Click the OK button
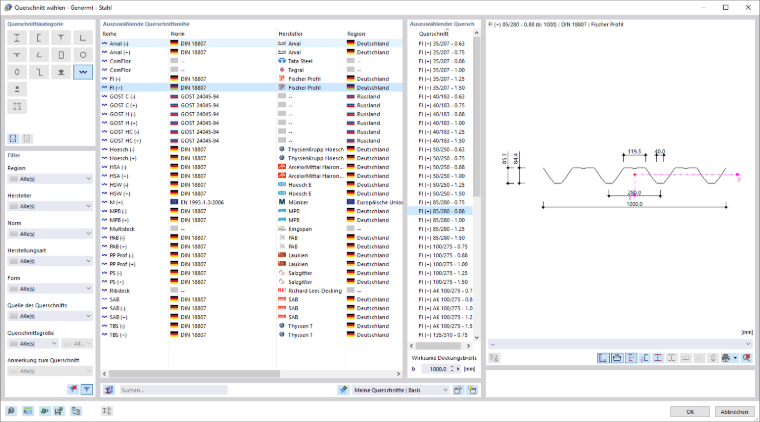 pyautogui.click(x=690, y=412)
